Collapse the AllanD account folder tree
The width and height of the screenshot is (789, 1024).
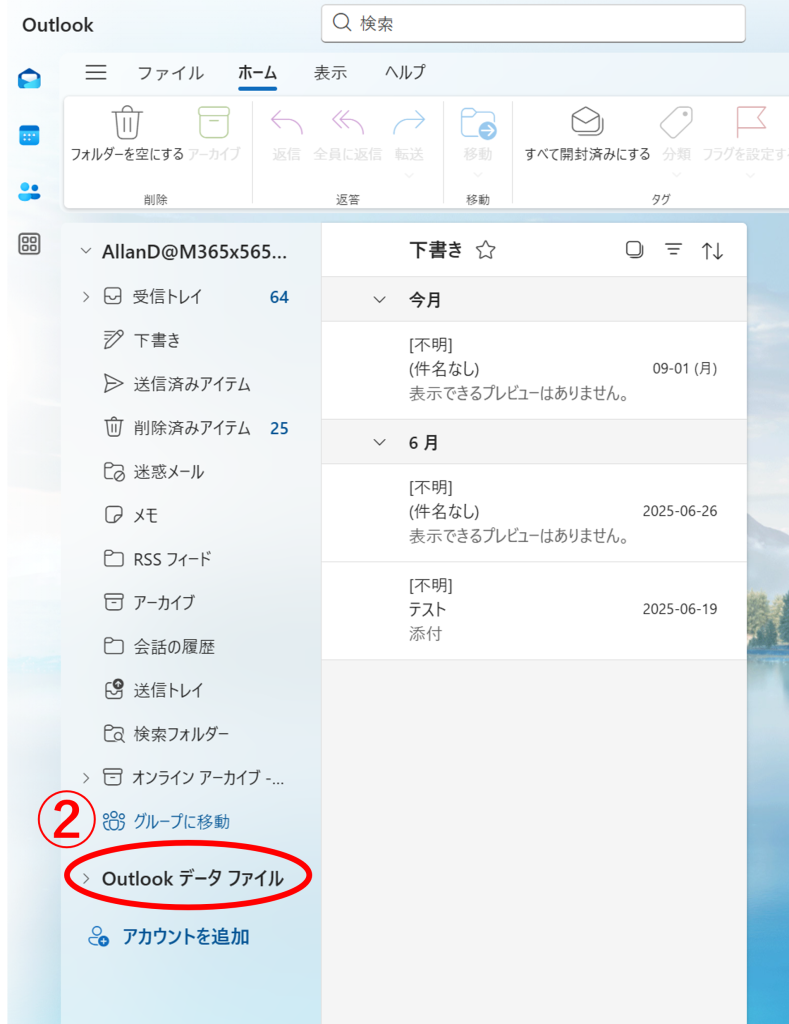pos(86,252)
